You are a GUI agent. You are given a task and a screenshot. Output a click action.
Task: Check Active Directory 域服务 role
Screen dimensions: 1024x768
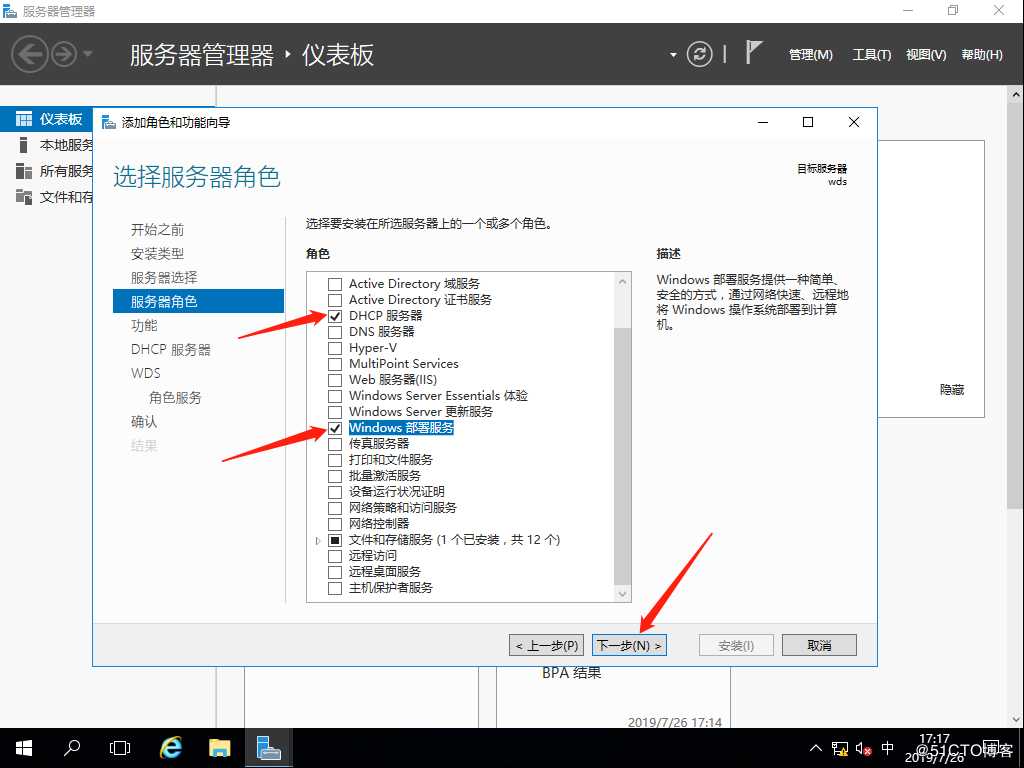(x=335, y=284)
